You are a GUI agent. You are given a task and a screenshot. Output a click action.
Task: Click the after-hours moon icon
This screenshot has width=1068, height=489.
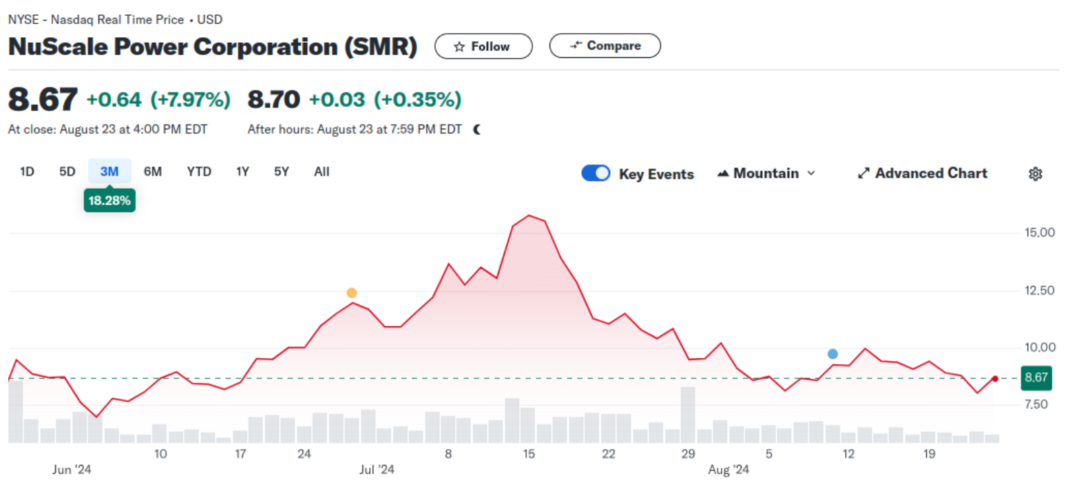click(477, 129)
